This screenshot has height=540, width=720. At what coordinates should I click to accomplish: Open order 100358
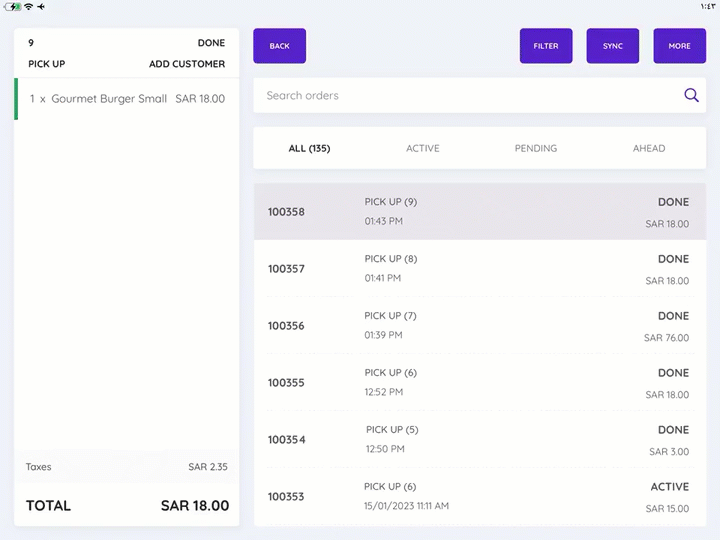tap(479, 212)
